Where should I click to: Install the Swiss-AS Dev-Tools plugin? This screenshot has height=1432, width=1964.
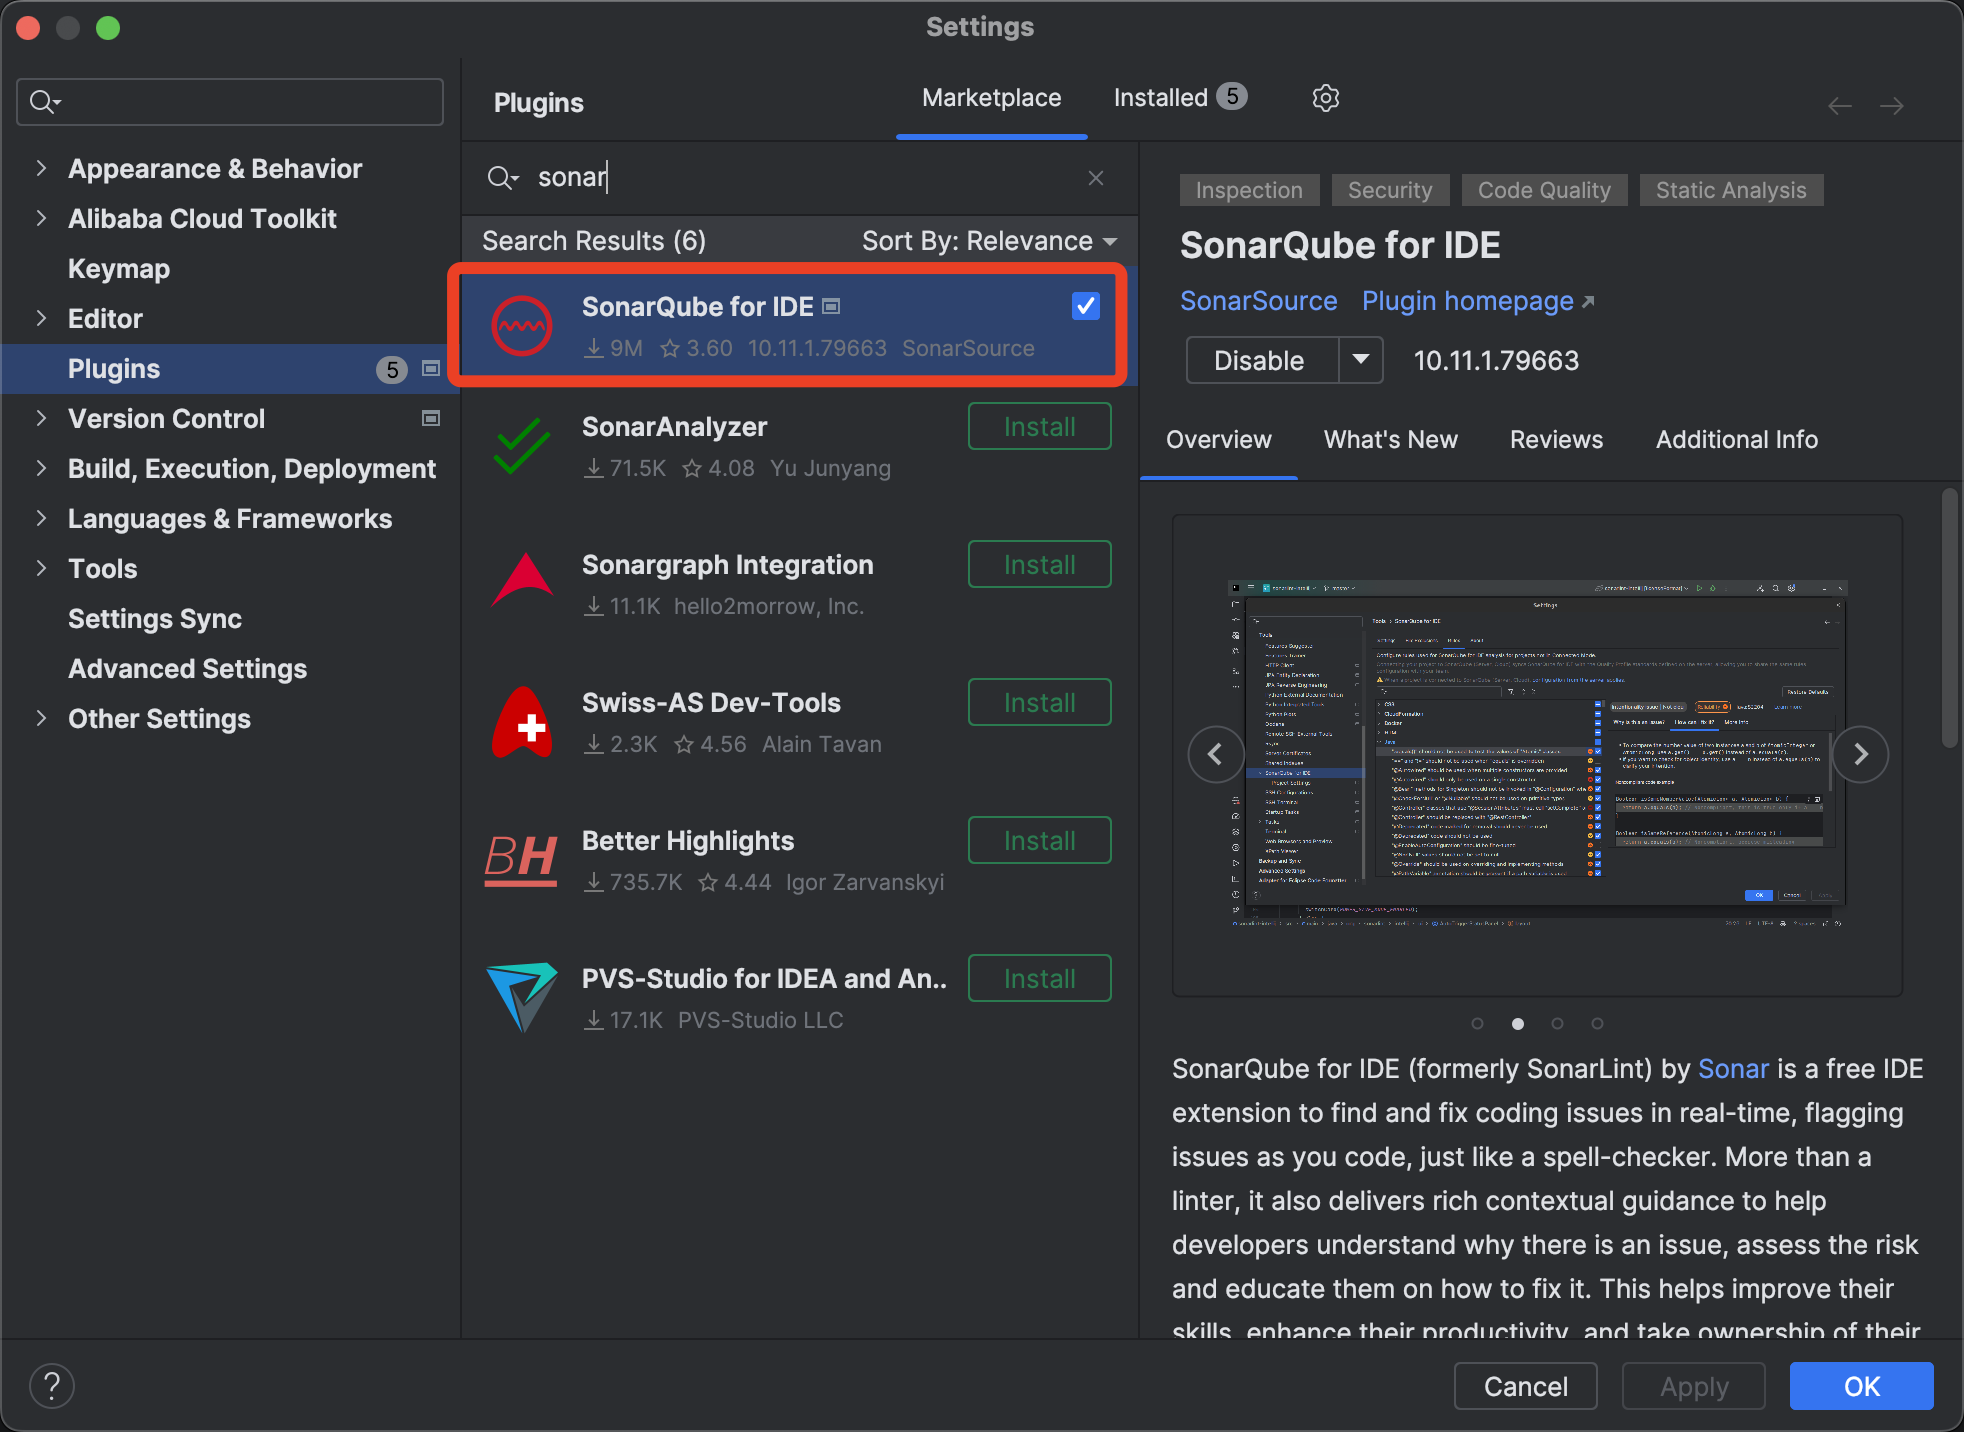(1039, 703)
